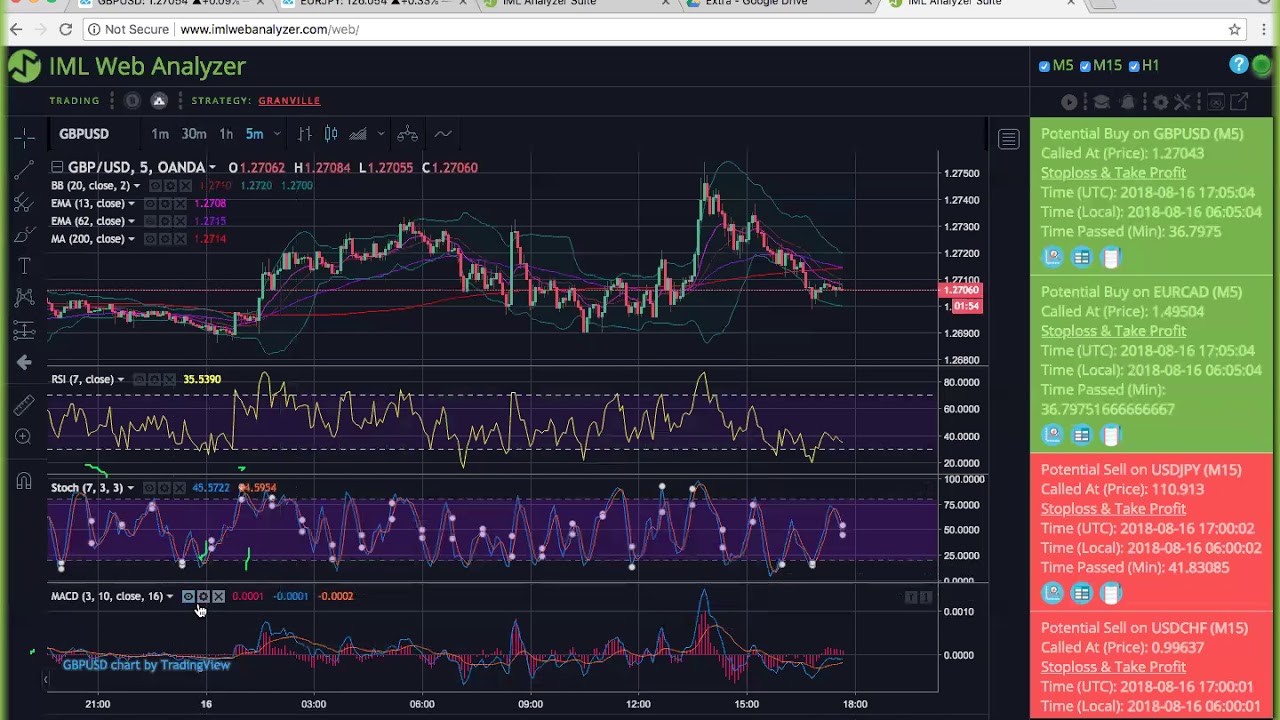Viewport: 1280px width, 720px height.
Task: Select the trend line drawing tool
Action: [x=24, y=171]
